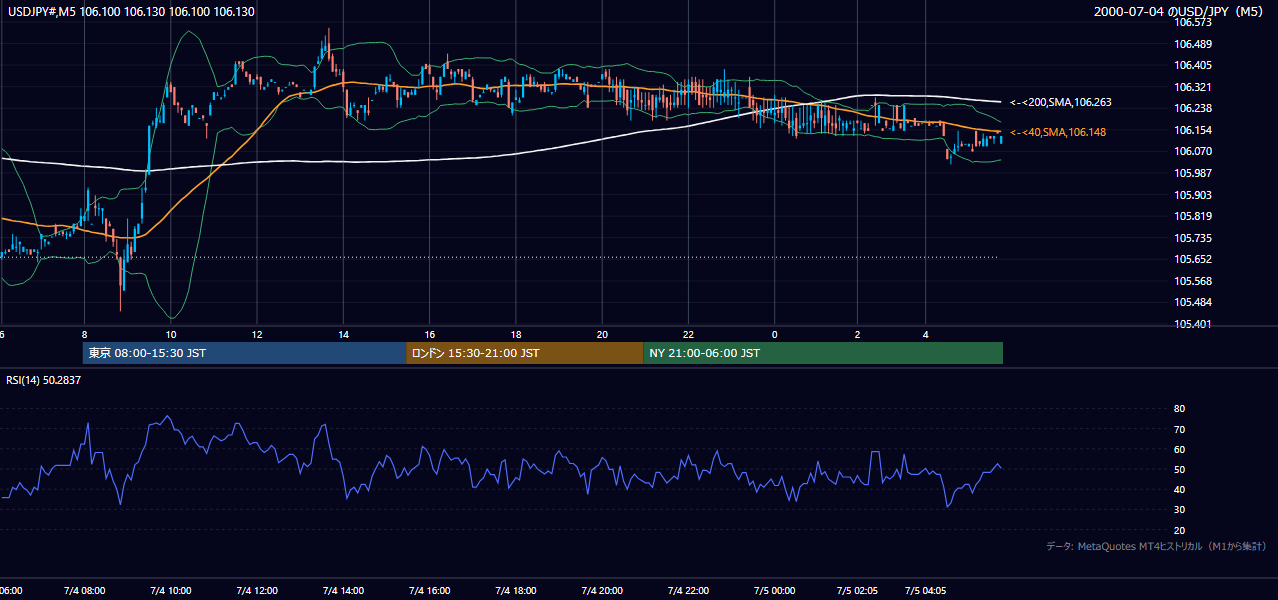This screenshot has height=600, width=1278.
Task: Click price axis value 105.903
Action: point(1192,195)
